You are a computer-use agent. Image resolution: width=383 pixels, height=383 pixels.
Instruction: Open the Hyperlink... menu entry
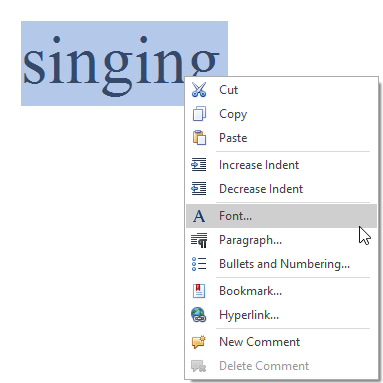(282, 315)
